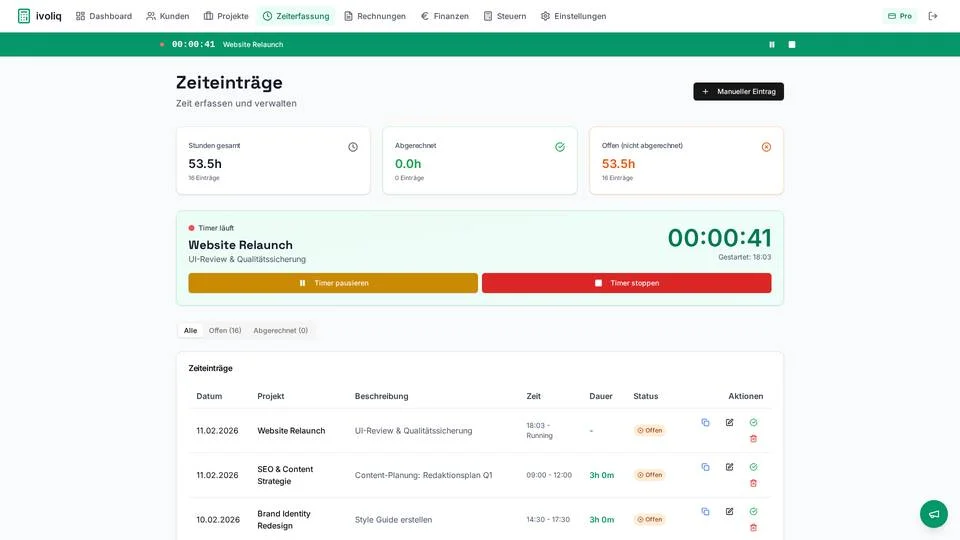This screenshot has width=960, height=540.
Task: Click the Datum column header
Action: pos(209,396)
